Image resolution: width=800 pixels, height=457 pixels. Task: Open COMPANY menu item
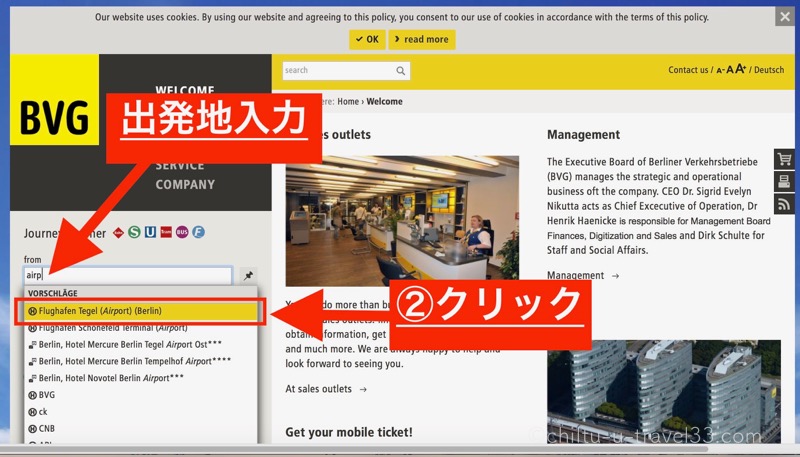pyautogui.click(x=185, y=185)
